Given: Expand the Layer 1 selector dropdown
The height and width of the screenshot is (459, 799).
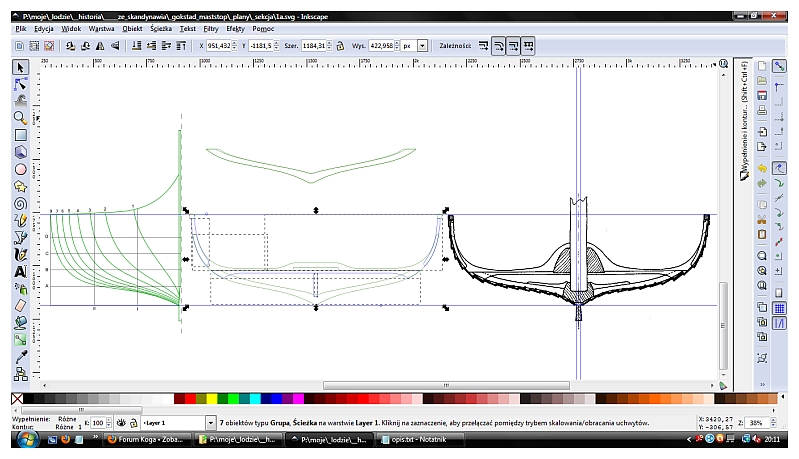Looking at the screenshot, I should click(x=210, y=423).
